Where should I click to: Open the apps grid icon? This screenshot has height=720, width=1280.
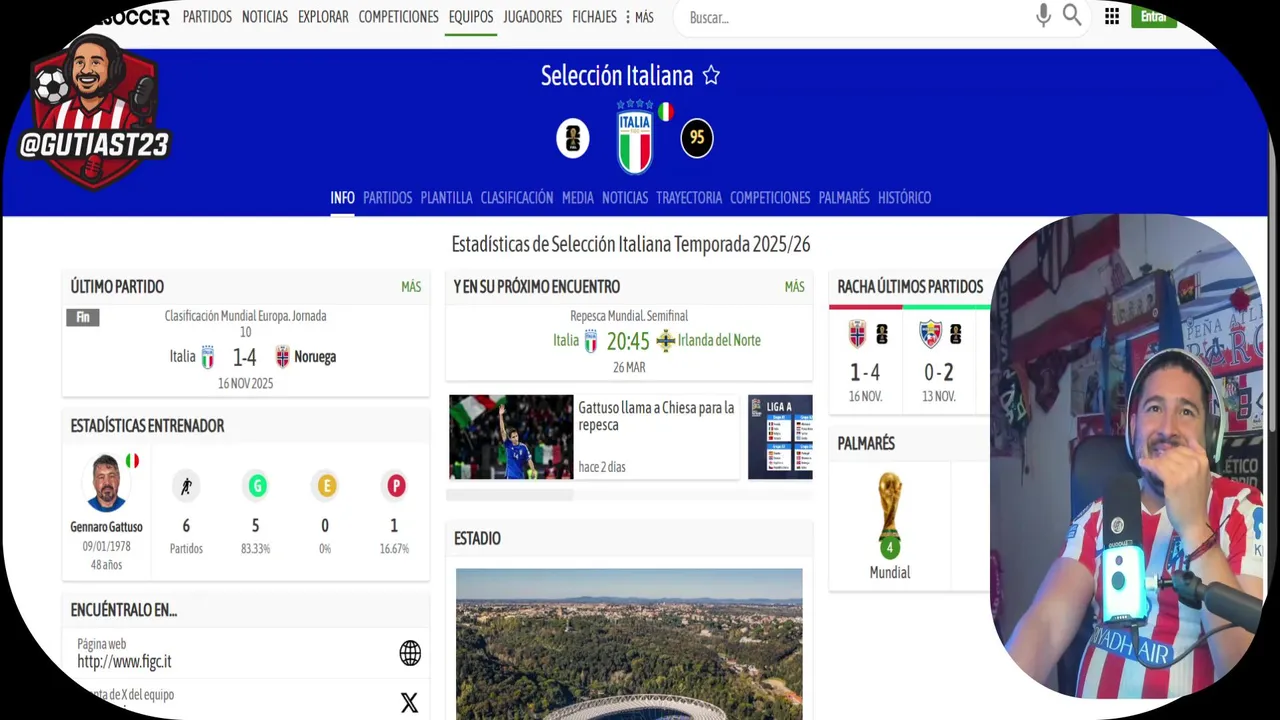[x=1112, y=16]
